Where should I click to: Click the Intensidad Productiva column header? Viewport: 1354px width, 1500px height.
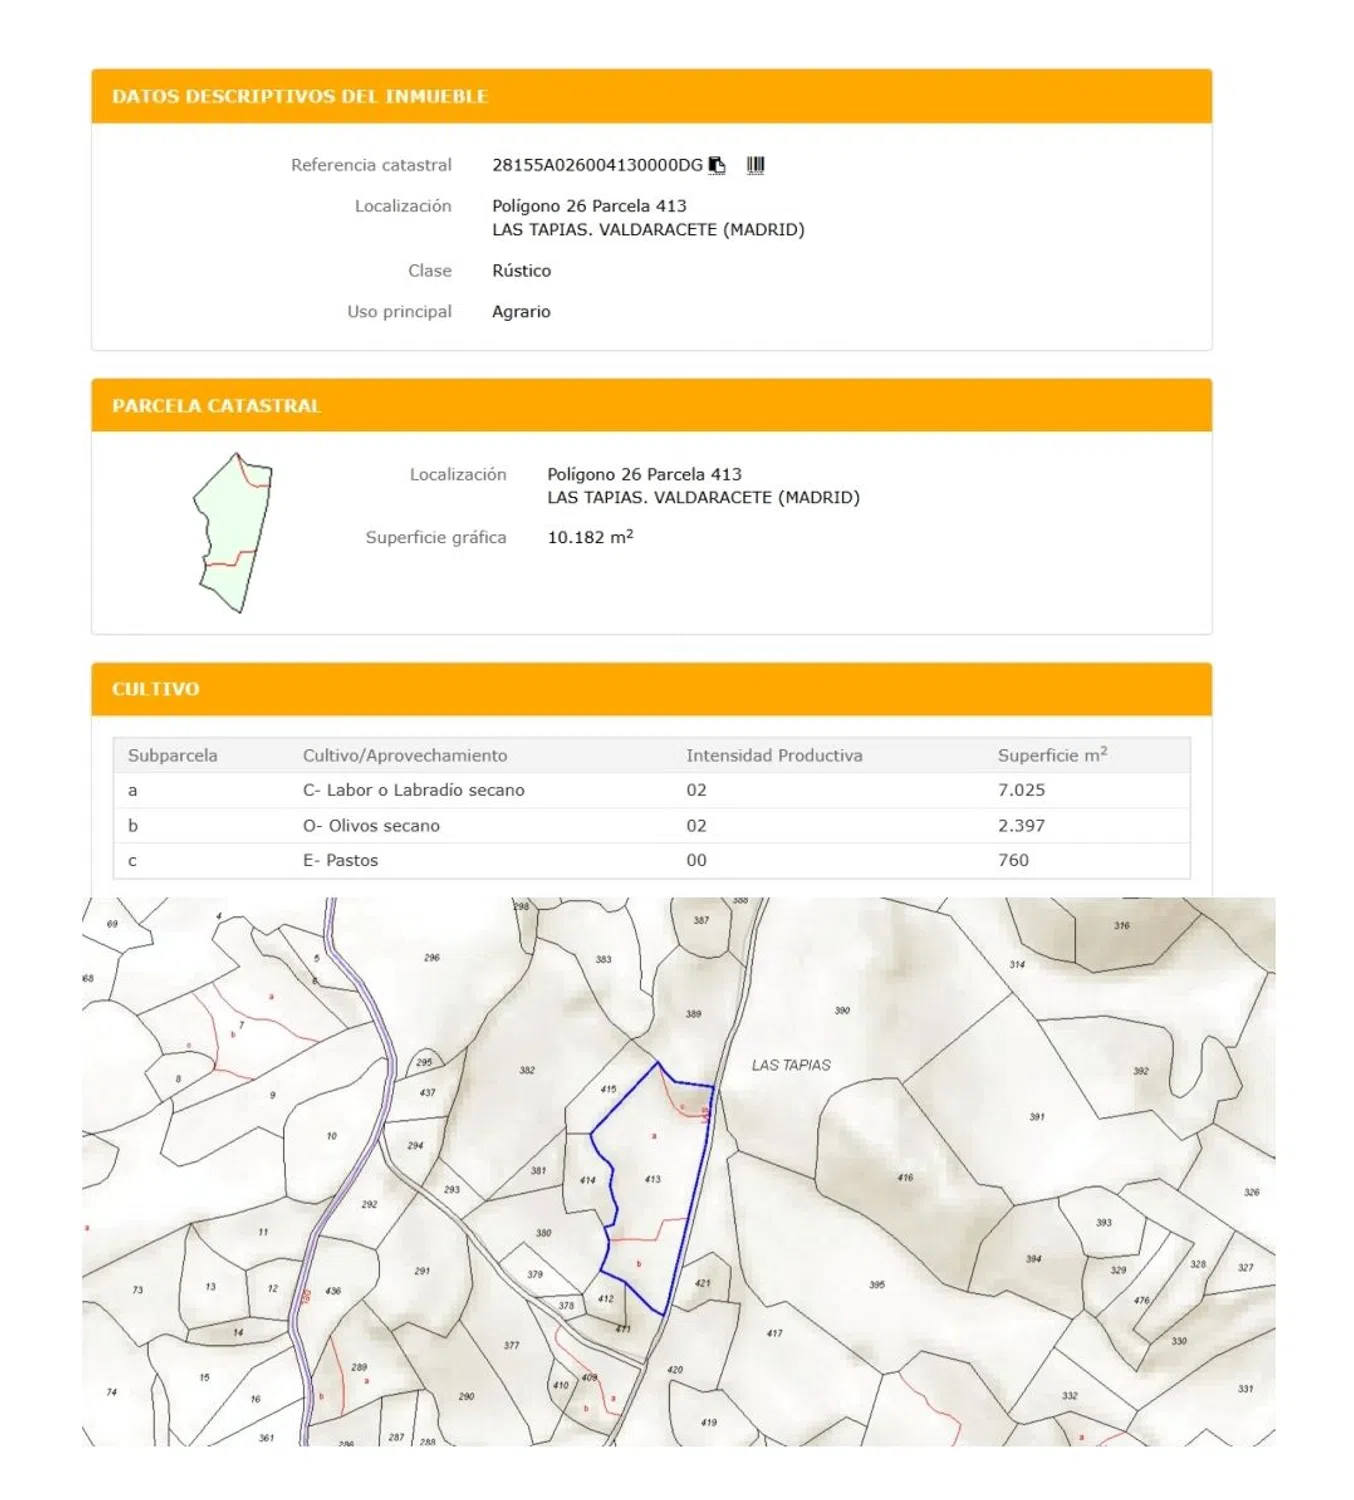774,756
